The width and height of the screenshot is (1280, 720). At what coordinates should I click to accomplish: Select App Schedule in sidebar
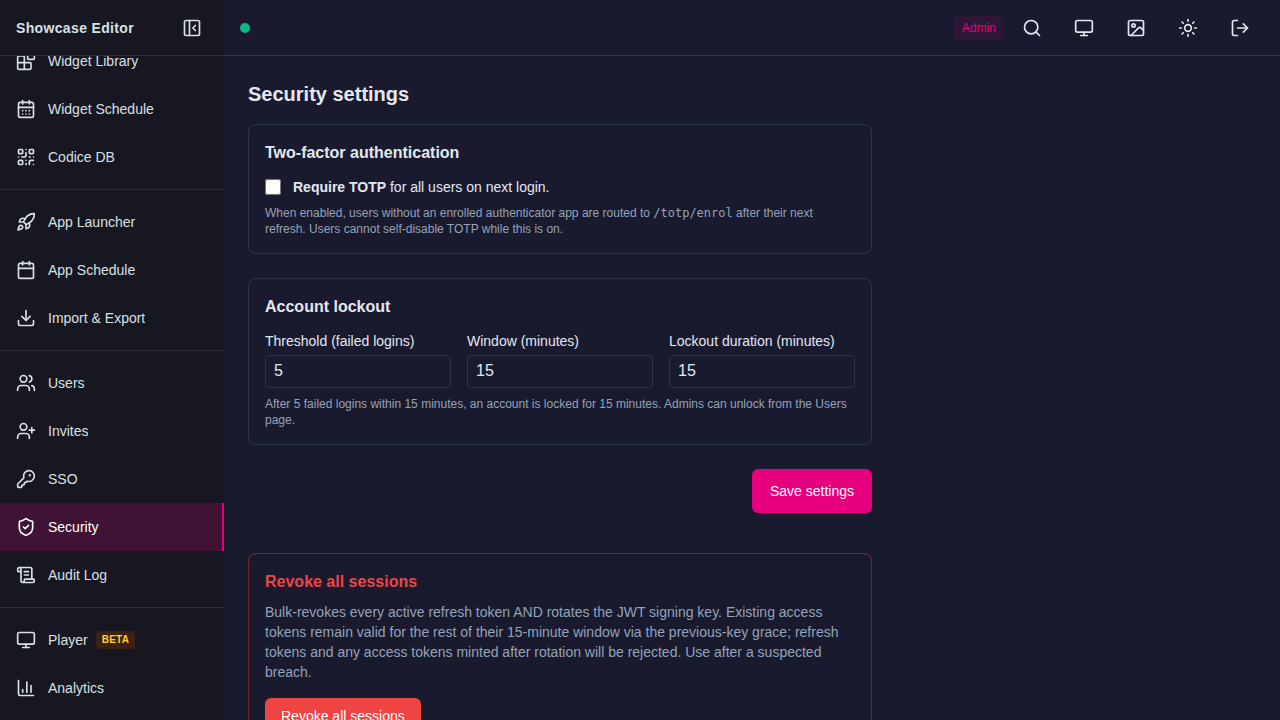tap(112, 270)
